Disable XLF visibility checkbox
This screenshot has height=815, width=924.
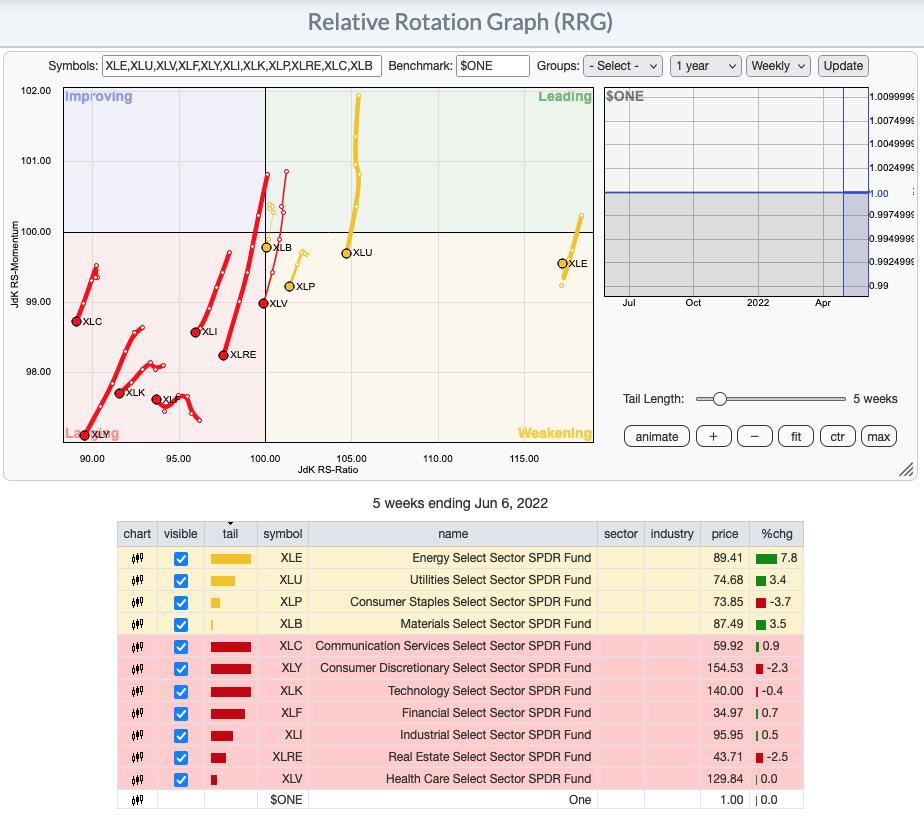[181, 714]
